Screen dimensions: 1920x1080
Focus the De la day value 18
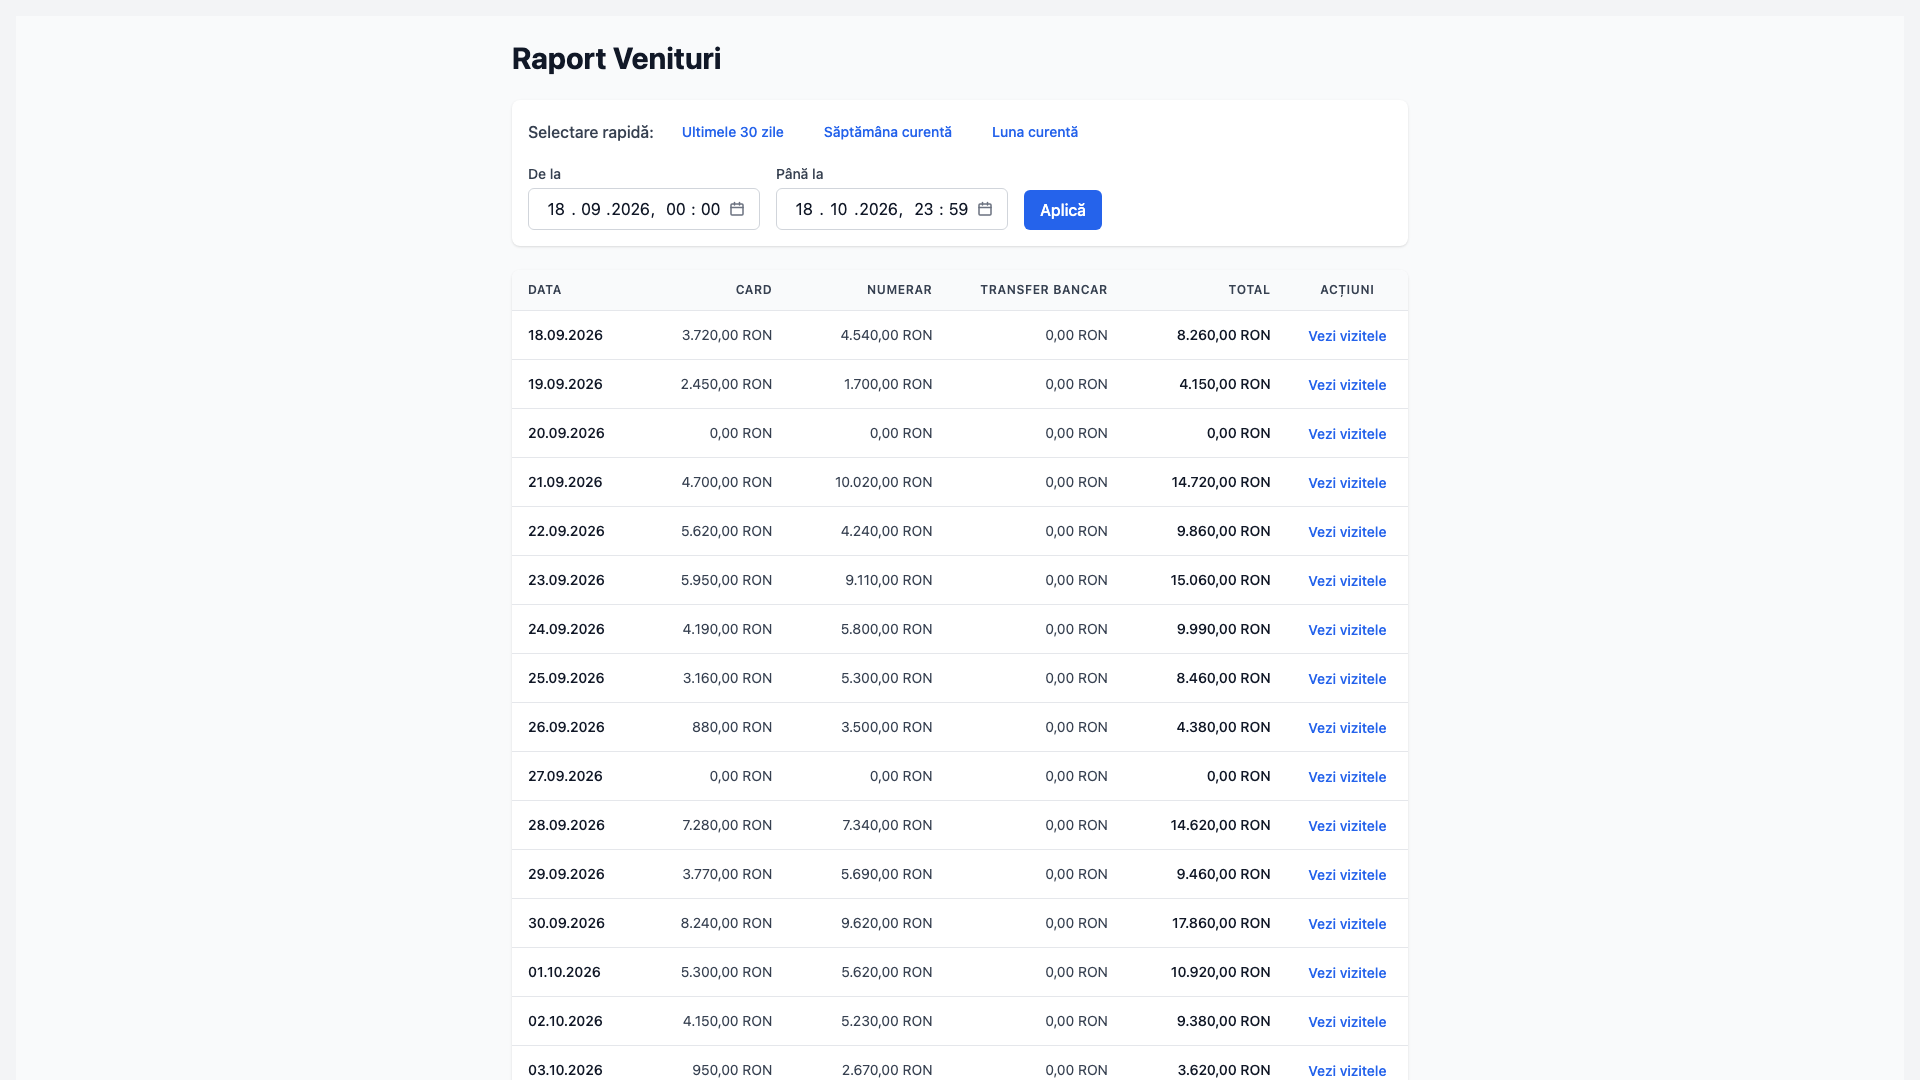pos(556,209)
